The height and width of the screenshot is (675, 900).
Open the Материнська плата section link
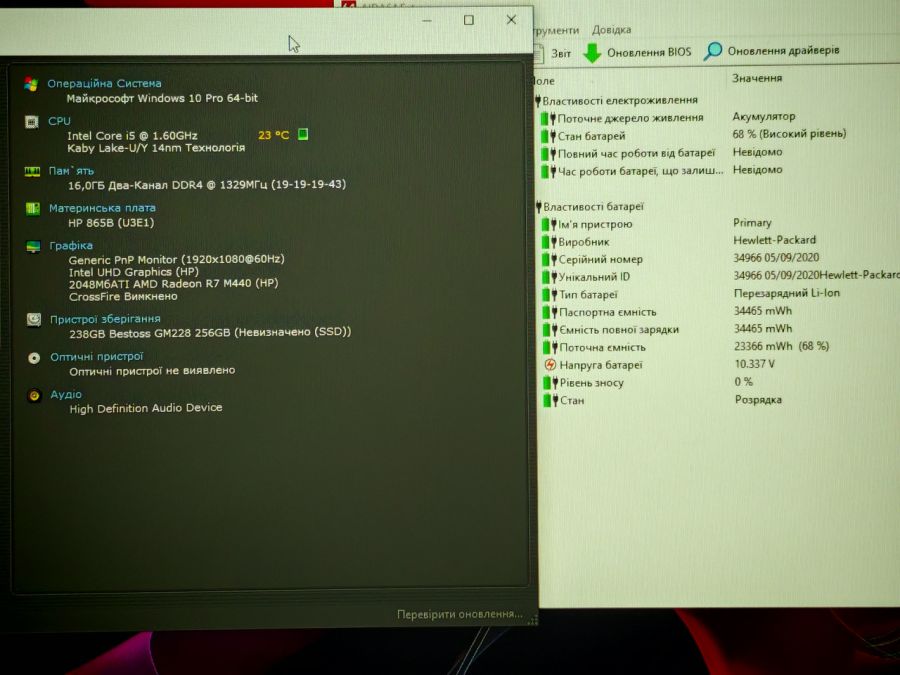pos(102,208)
